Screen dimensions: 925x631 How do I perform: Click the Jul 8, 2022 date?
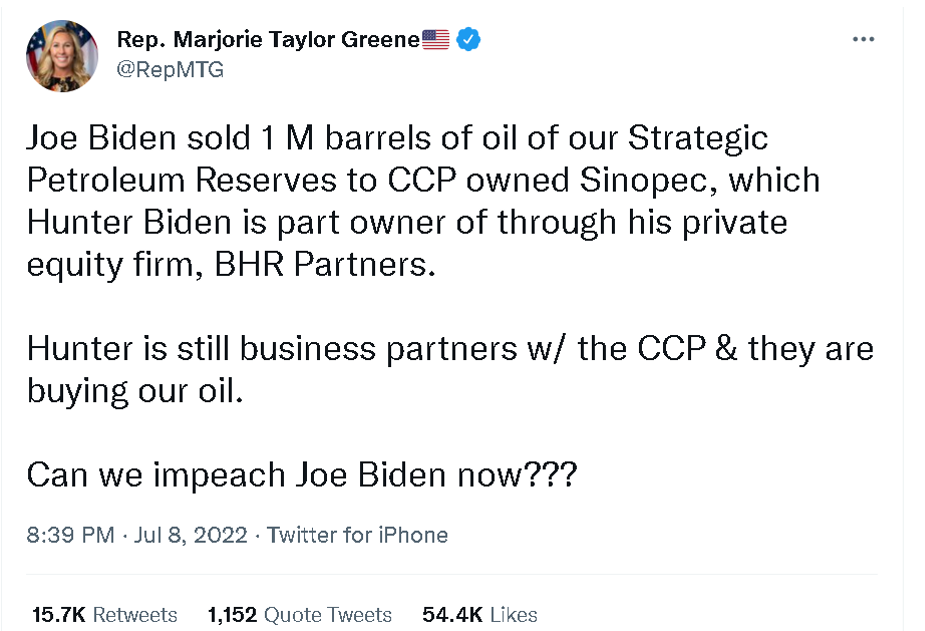point(190,535)
